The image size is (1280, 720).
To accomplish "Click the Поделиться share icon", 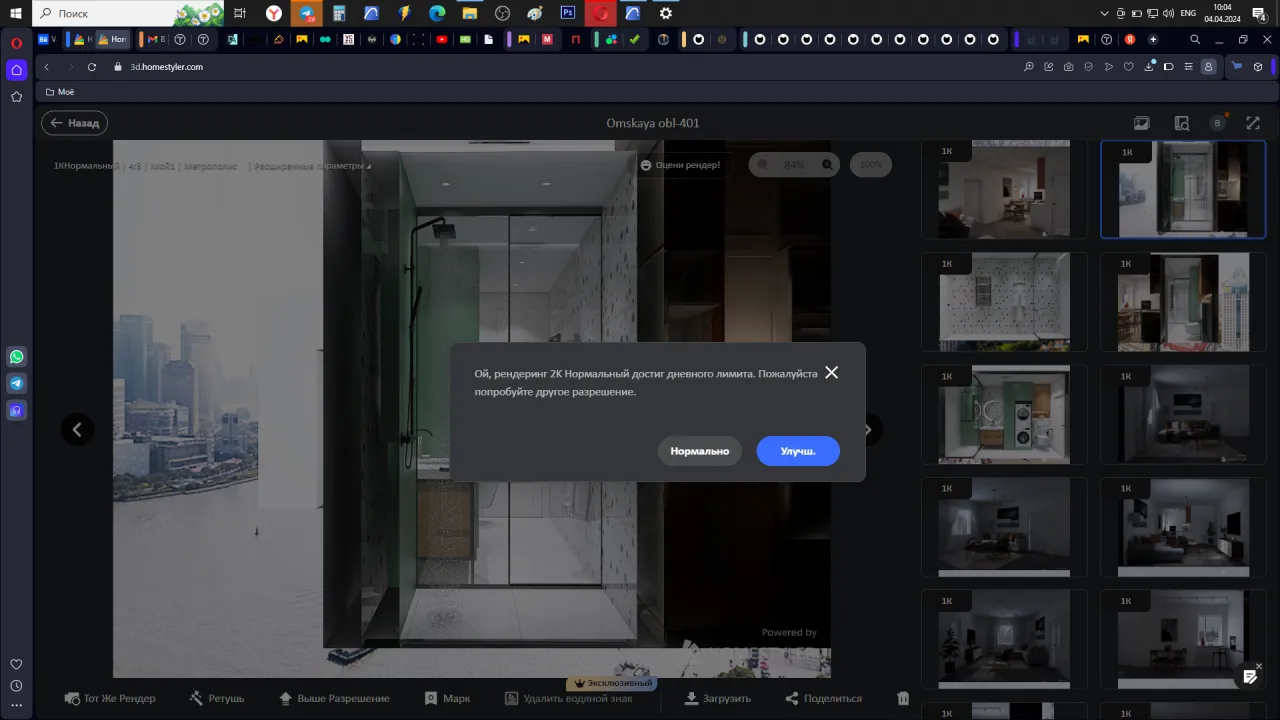I will point(792,698).
